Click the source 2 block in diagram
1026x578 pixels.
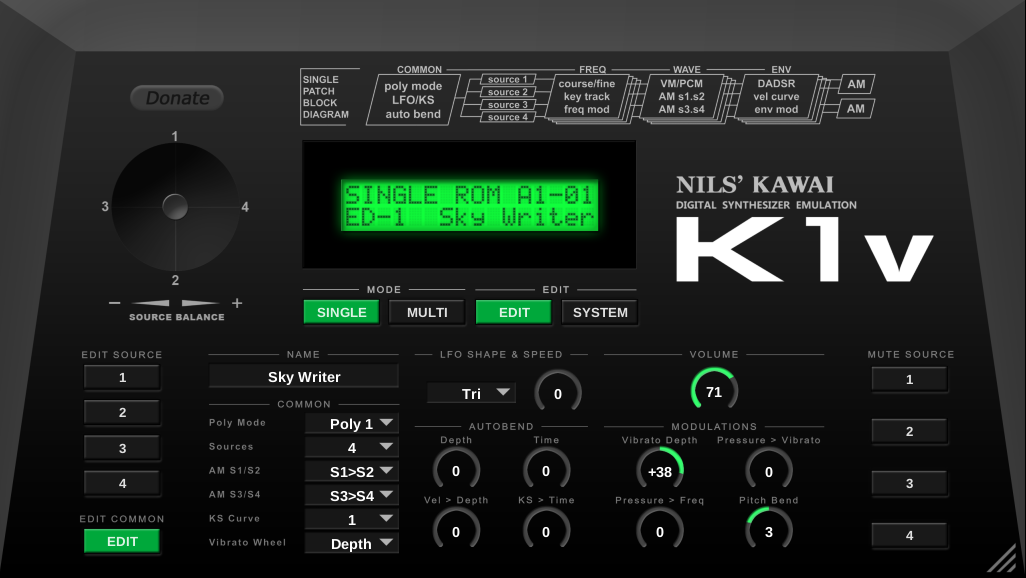click(x=508, y=92)
